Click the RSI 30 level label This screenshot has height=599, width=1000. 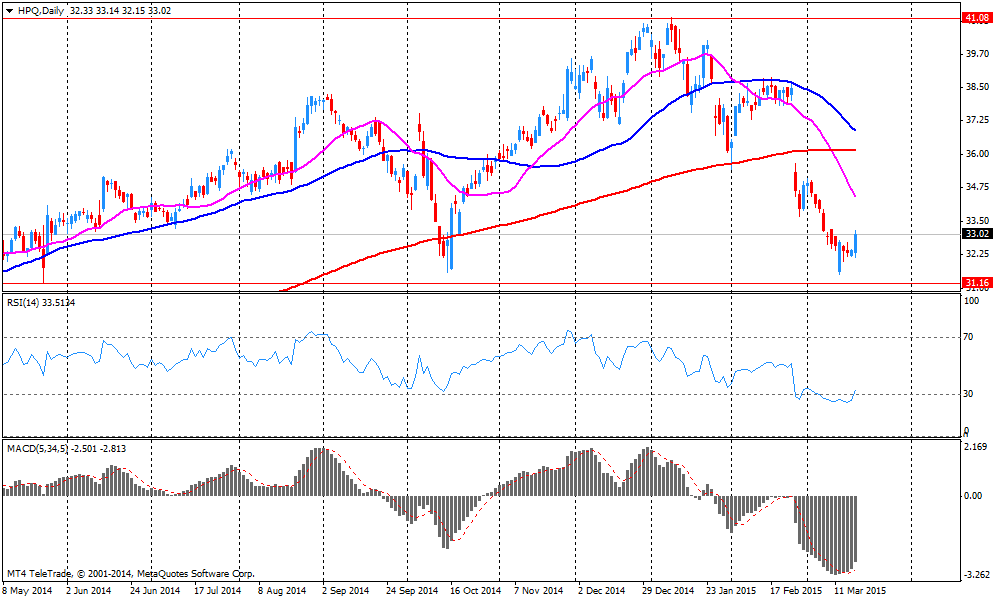(x=967, y=393)
